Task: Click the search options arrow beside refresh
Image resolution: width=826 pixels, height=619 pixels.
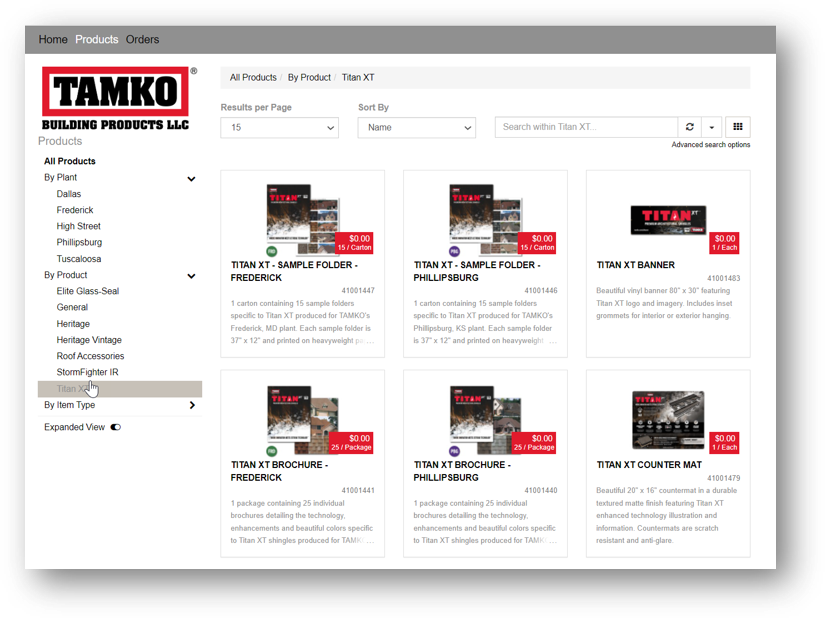Action: pos(711,127)
